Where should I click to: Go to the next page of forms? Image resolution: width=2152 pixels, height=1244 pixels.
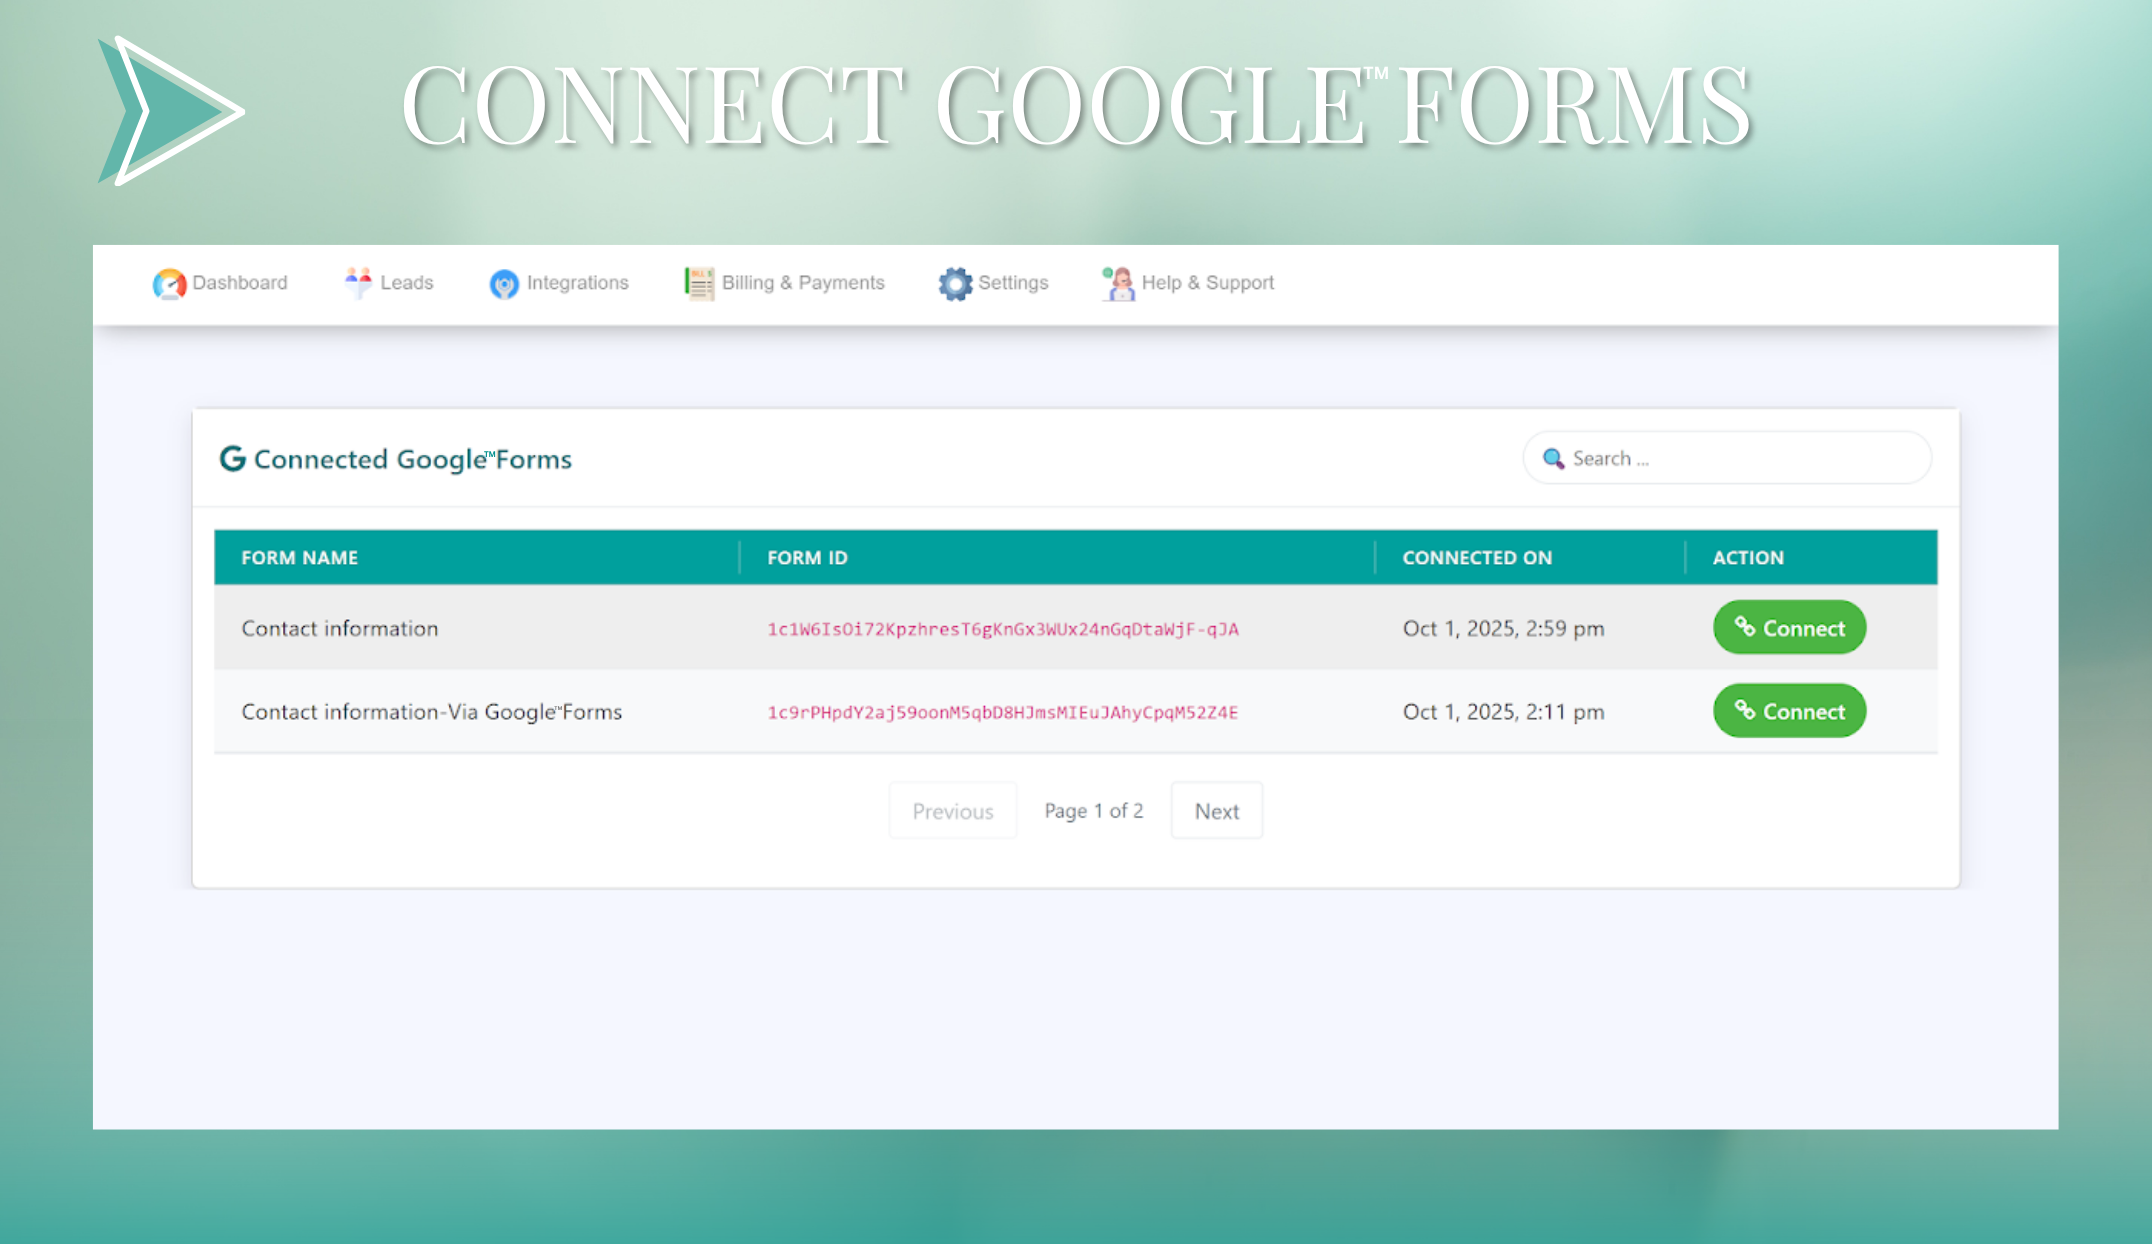coord(1216,810)
